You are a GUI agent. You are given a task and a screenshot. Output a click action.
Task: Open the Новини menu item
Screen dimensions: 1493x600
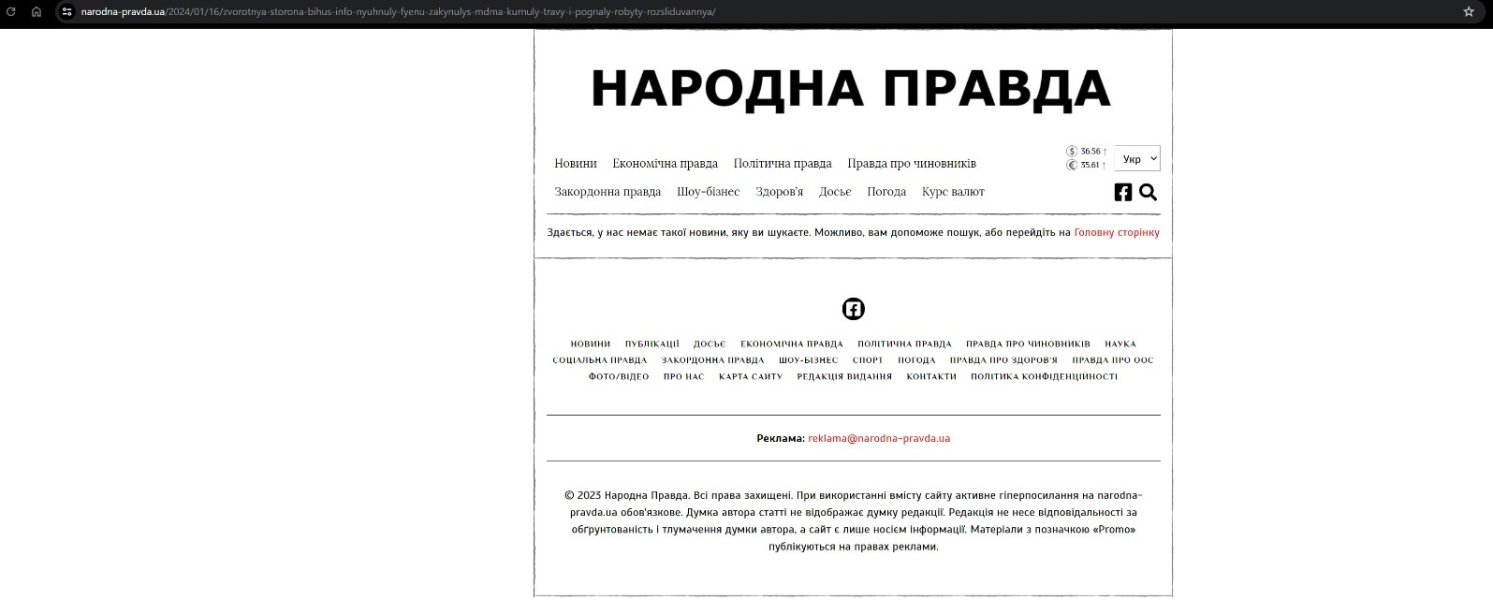575,163
